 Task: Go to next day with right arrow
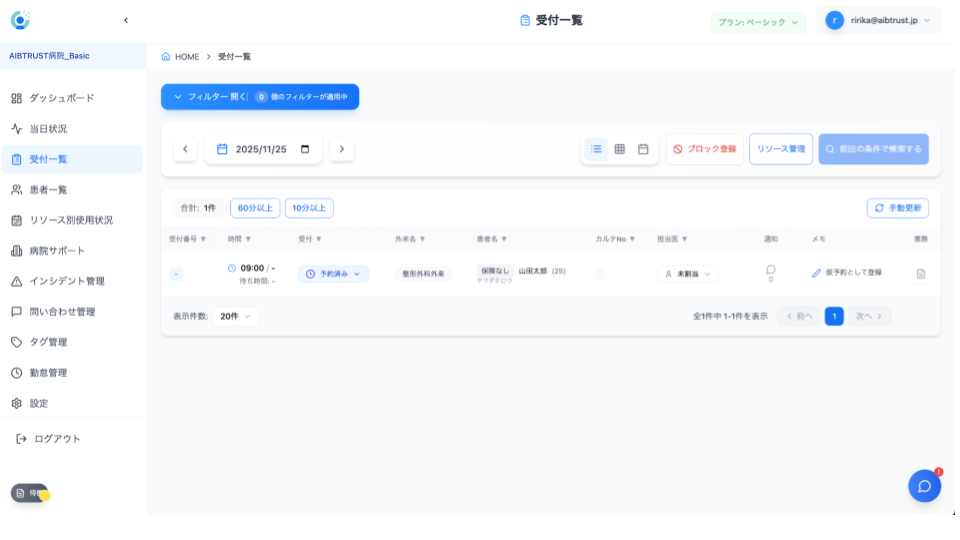point(342,149)
